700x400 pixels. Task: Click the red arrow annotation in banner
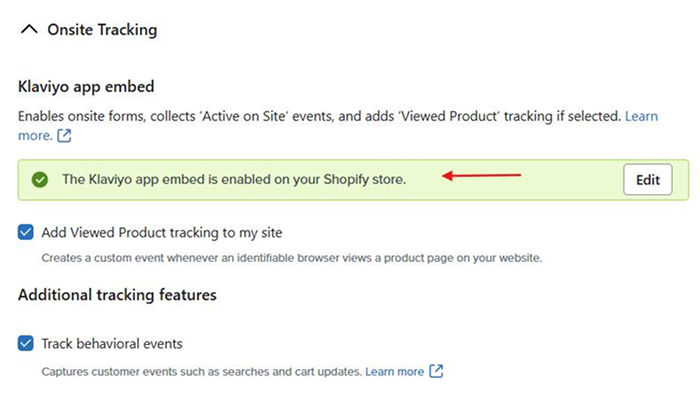[481, 175]
